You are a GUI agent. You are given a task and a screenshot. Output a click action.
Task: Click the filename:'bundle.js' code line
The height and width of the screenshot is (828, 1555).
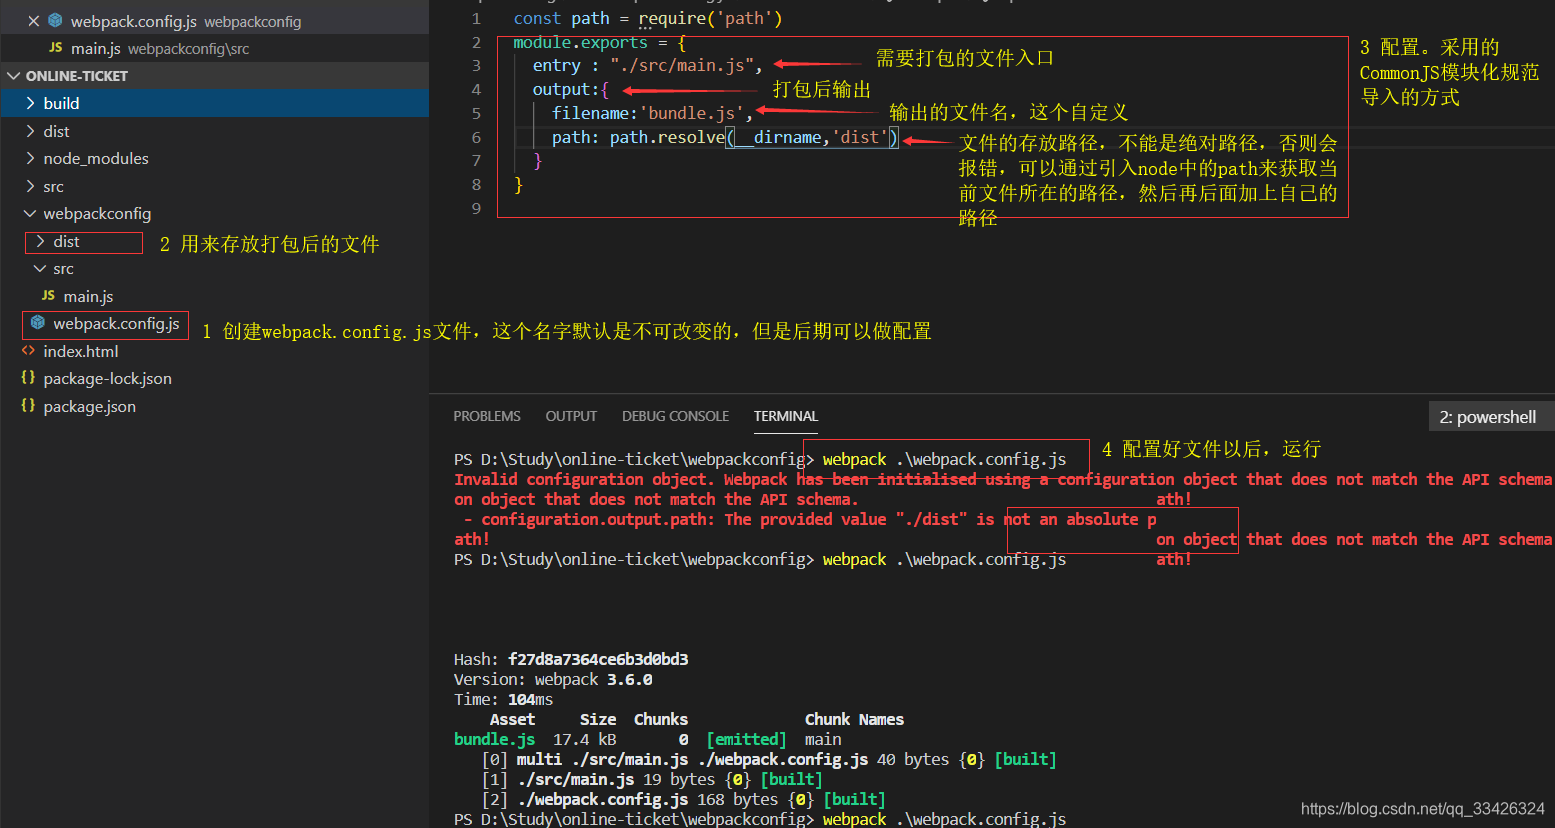[x=652, y=113]
